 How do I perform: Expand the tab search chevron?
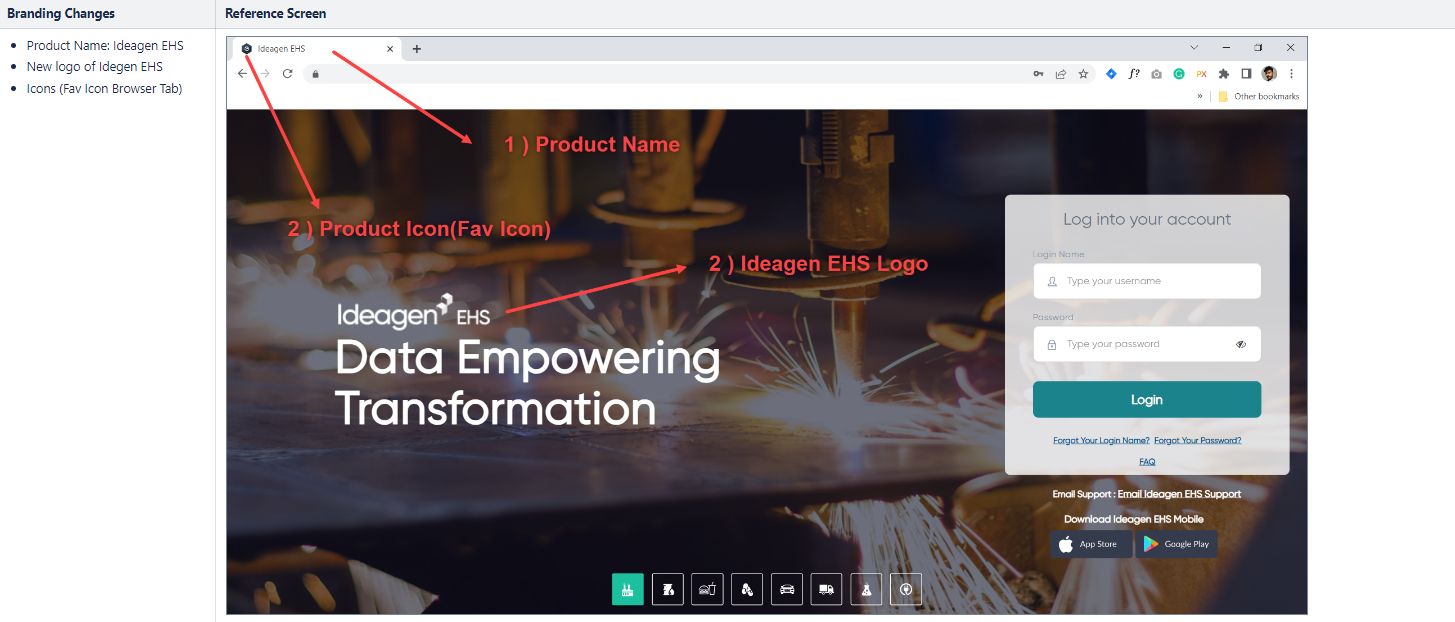click(x=1194, y=48)
